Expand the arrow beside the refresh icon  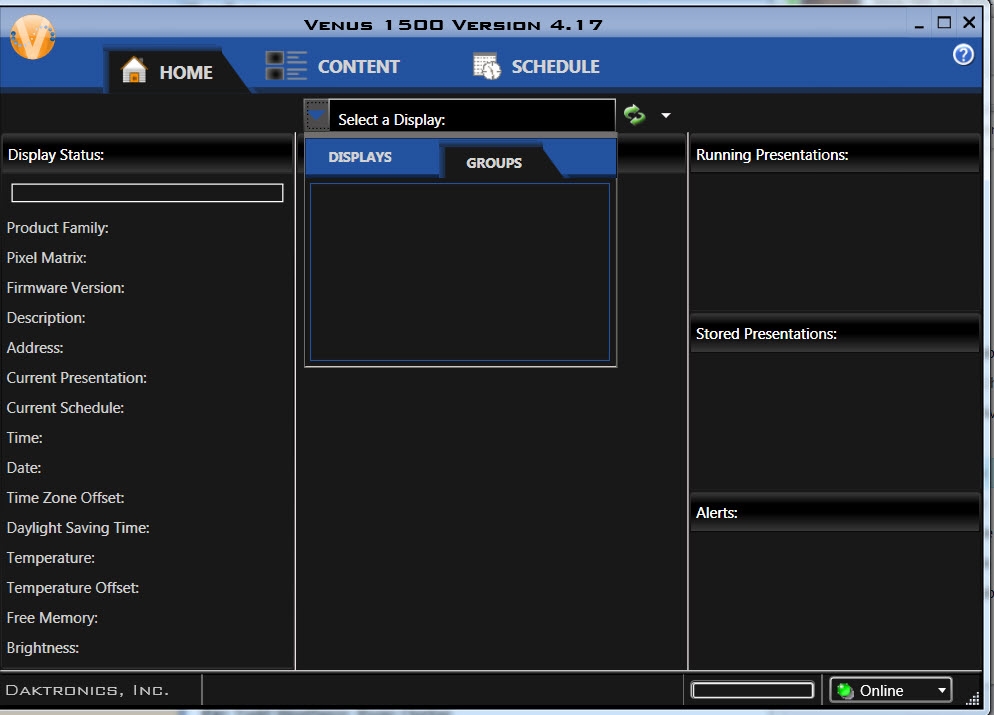tap(666, 116)
